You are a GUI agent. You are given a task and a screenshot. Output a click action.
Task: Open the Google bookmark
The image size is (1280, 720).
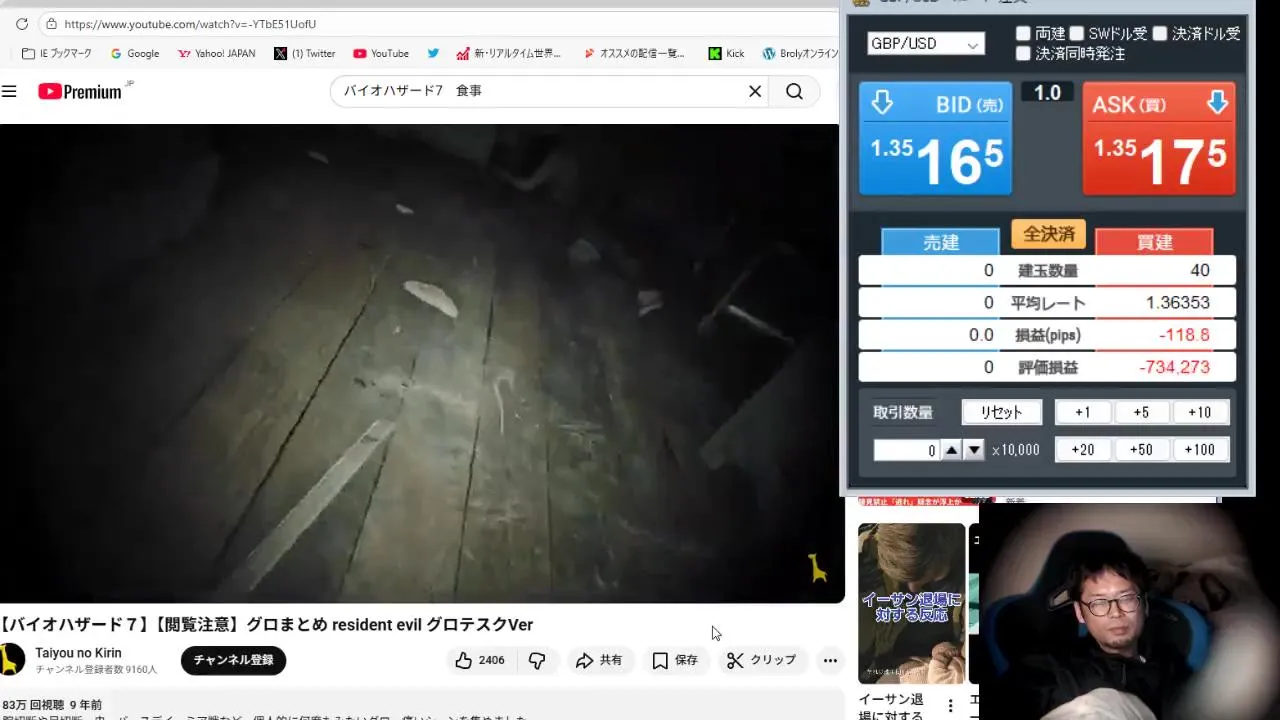tap(135, 54)
